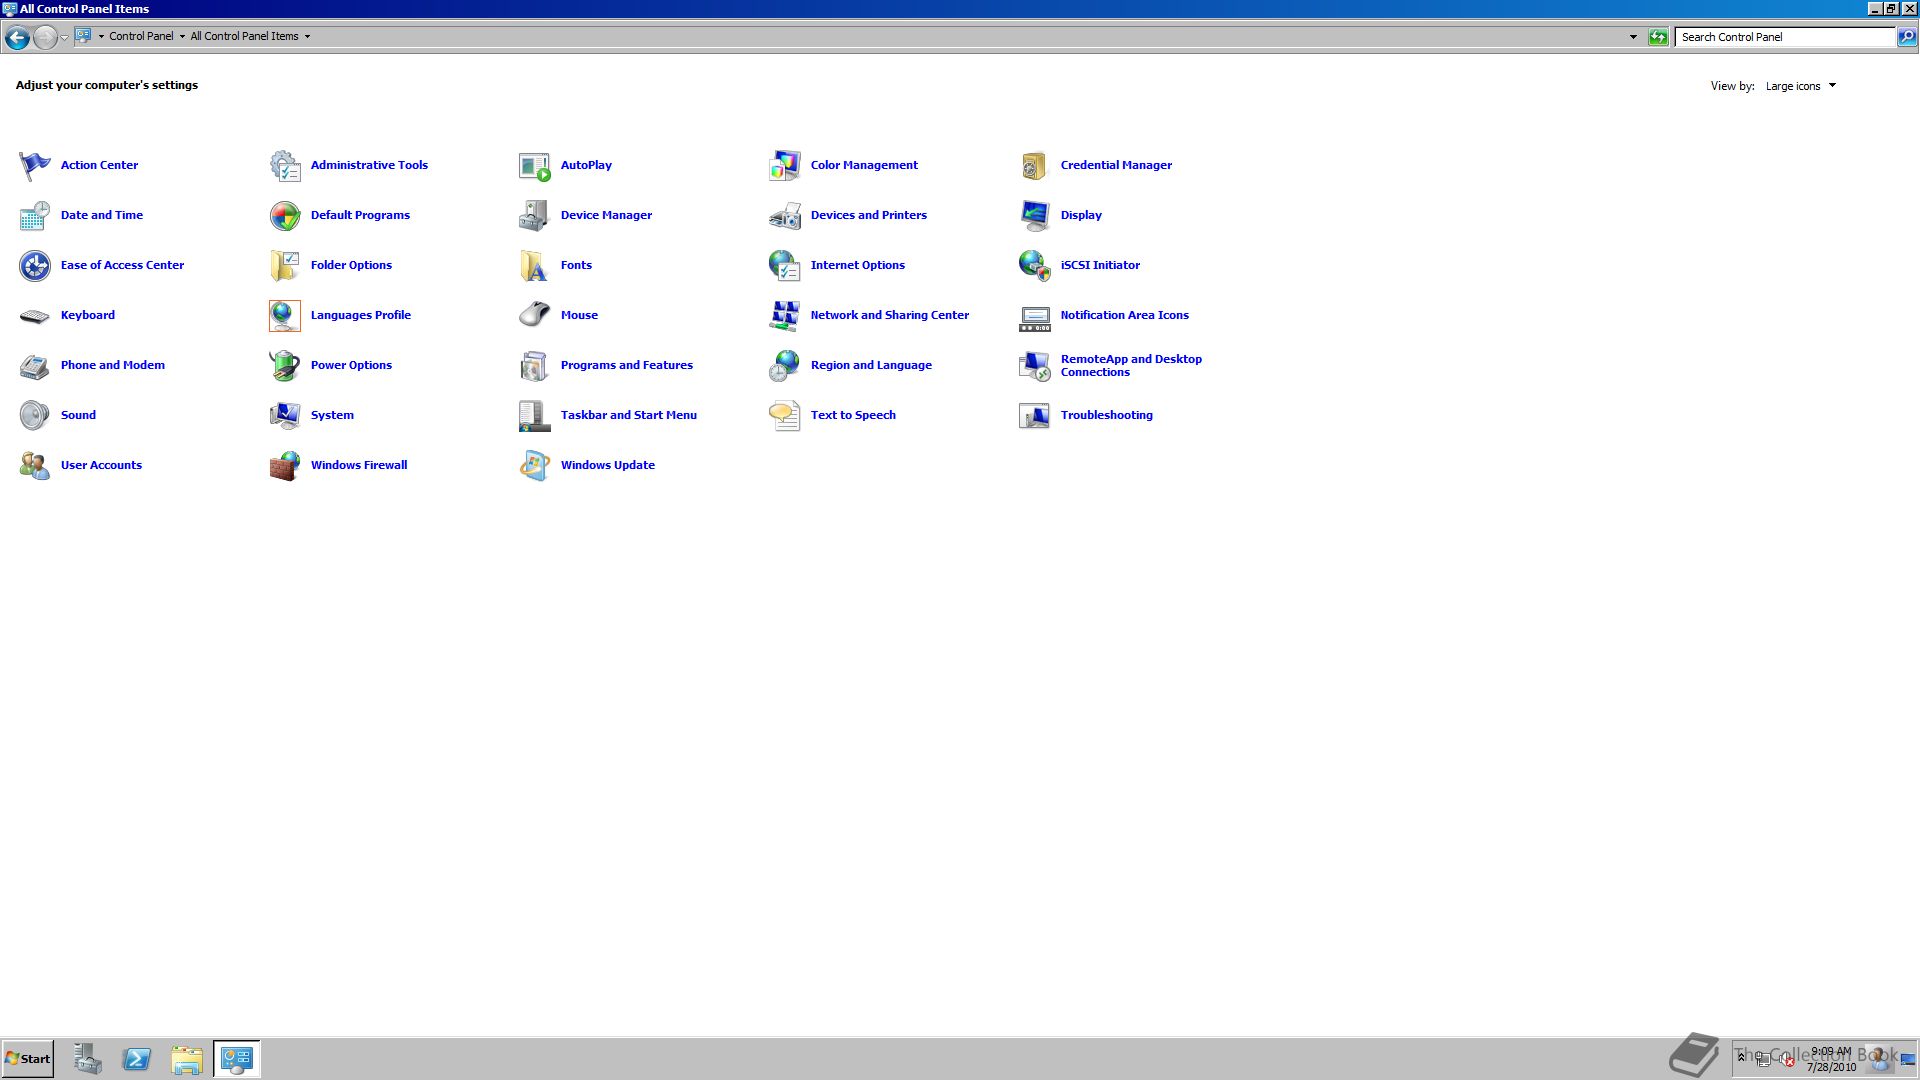Open the Device Manager icon
Screen dimensions: 1920x1080
535,215
